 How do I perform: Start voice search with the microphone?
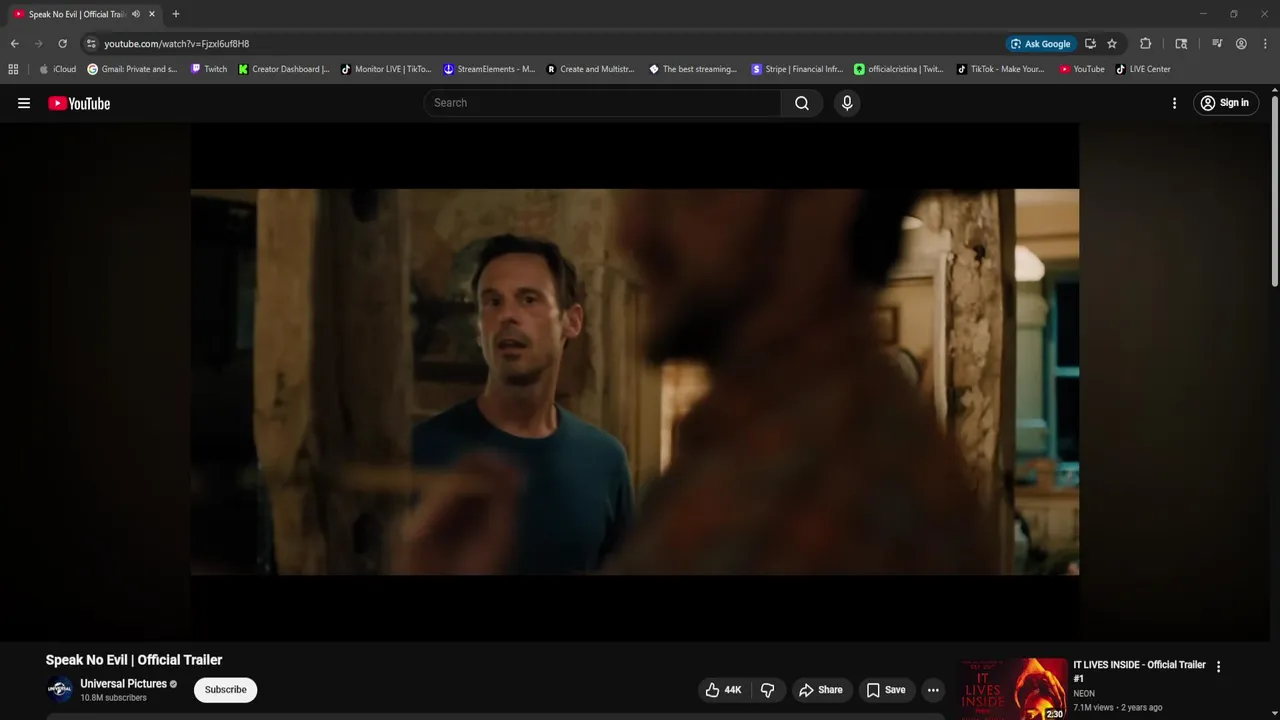click(x=847, y=103)
